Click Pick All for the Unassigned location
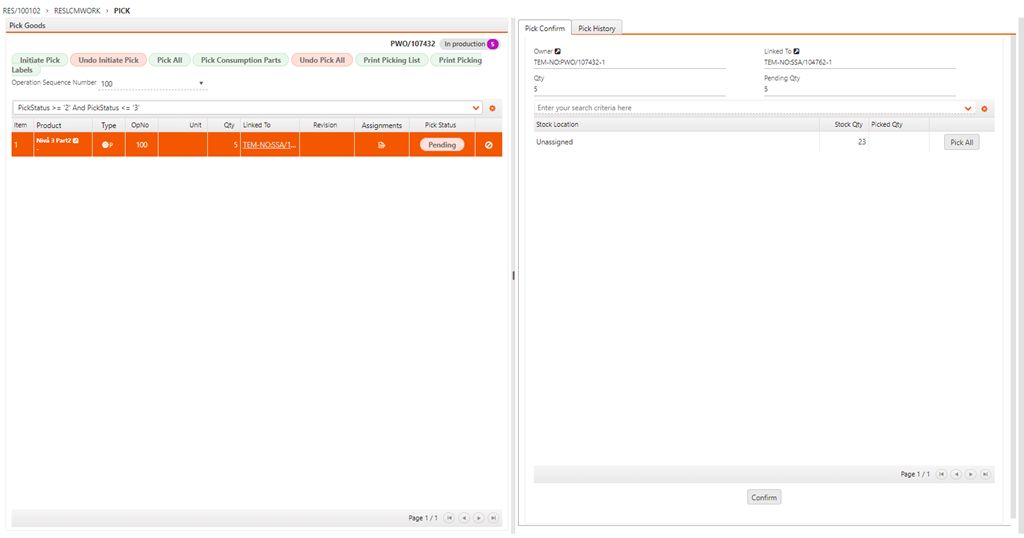Viewport: 1024px width, 538px height. (x=962, y=143)
